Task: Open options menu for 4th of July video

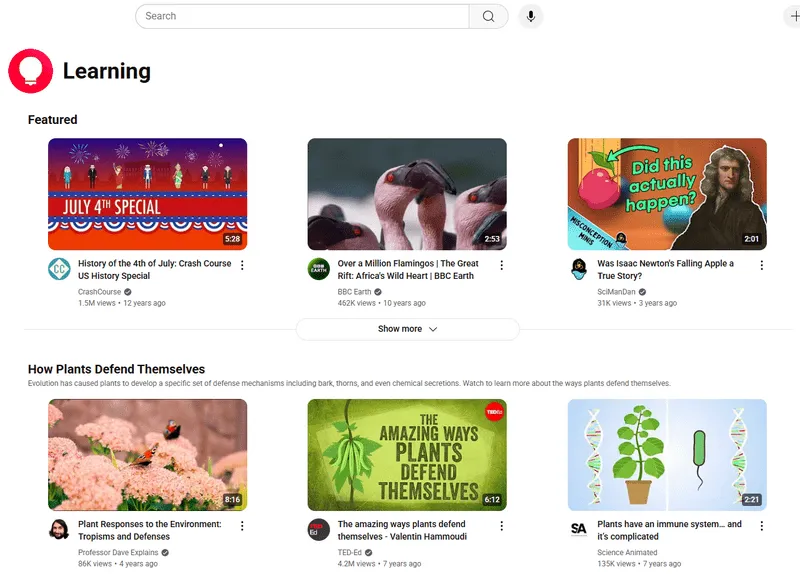Action: point(242,265)
